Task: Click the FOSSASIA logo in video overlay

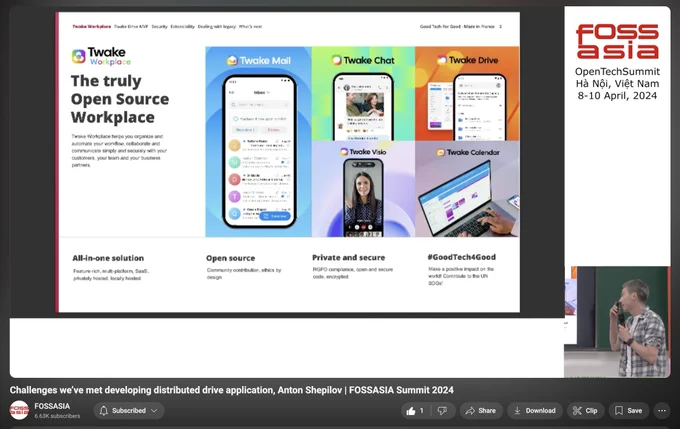Action: coord(617,42)
